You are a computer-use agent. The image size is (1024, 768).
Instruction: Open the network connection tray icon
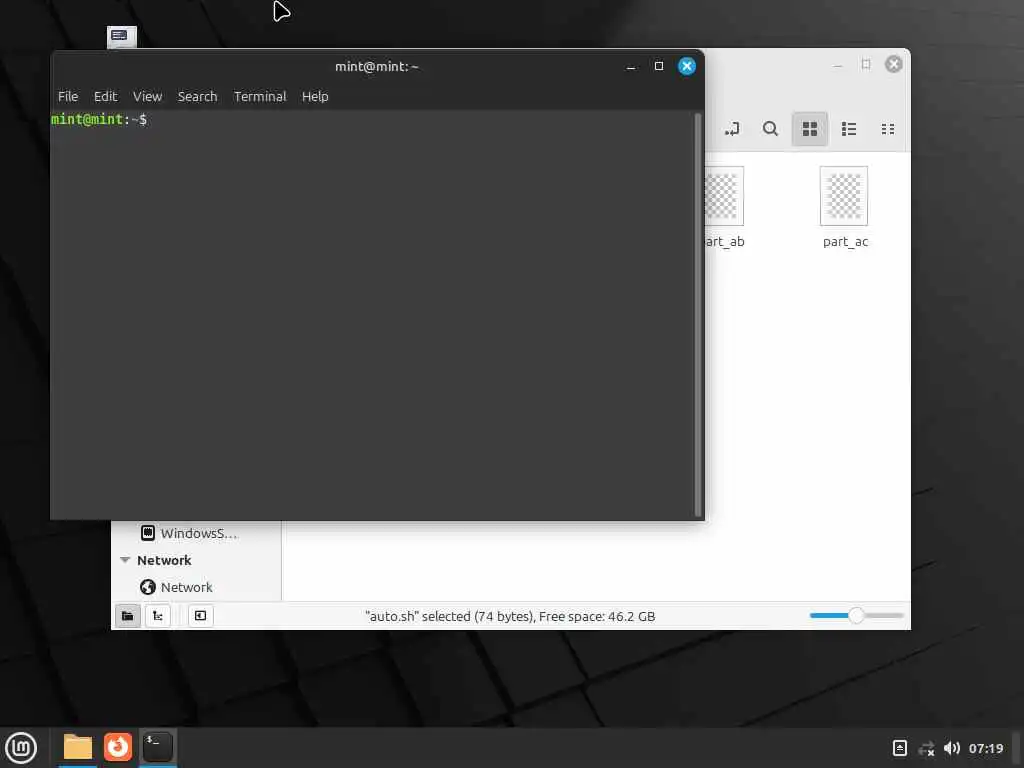926,748
